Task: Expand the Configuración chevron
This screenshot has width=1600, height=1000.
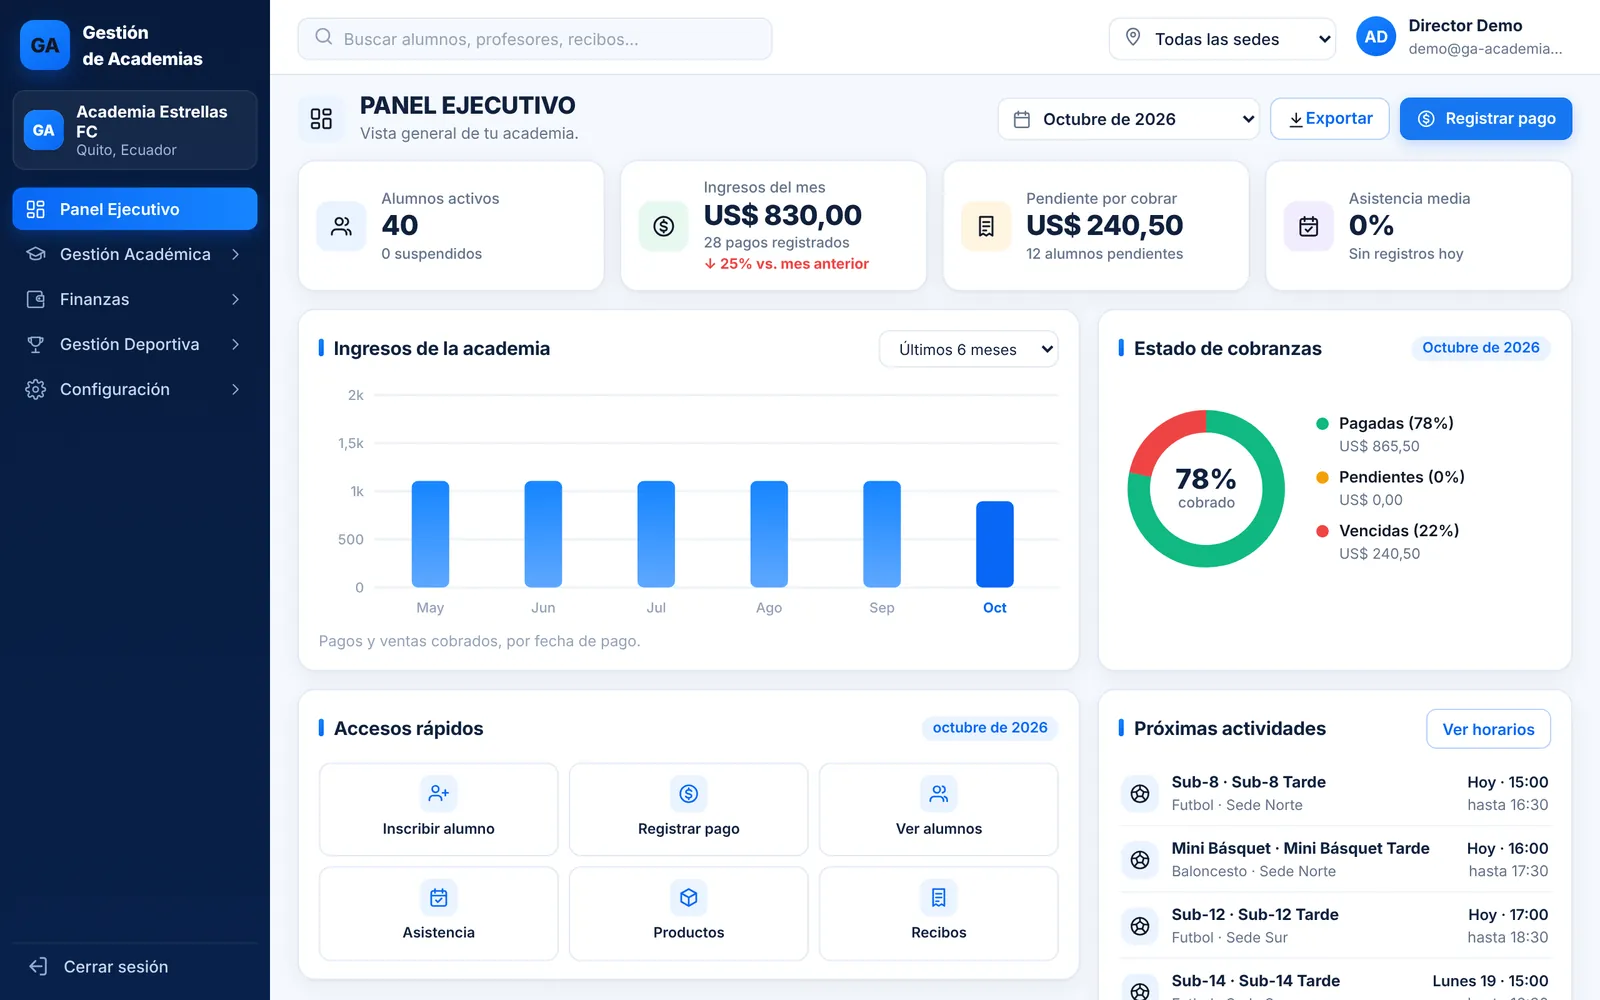Action: click(235, 389)
